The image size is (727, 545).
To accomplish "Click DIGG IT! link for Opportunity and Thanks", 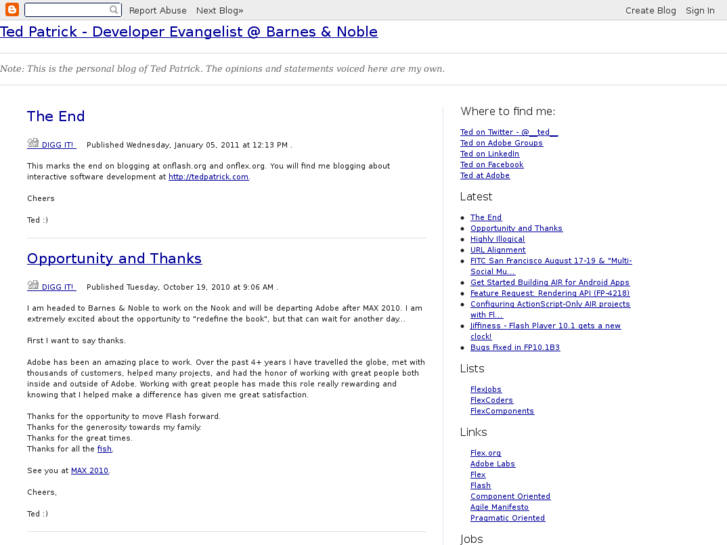I will click(57, 287).
